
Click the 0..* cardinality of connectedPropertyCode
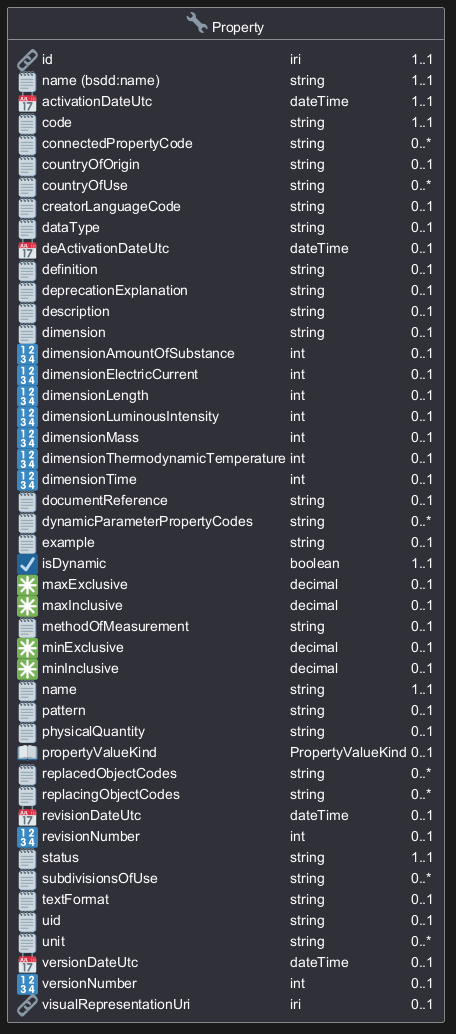tap(421, 143)
